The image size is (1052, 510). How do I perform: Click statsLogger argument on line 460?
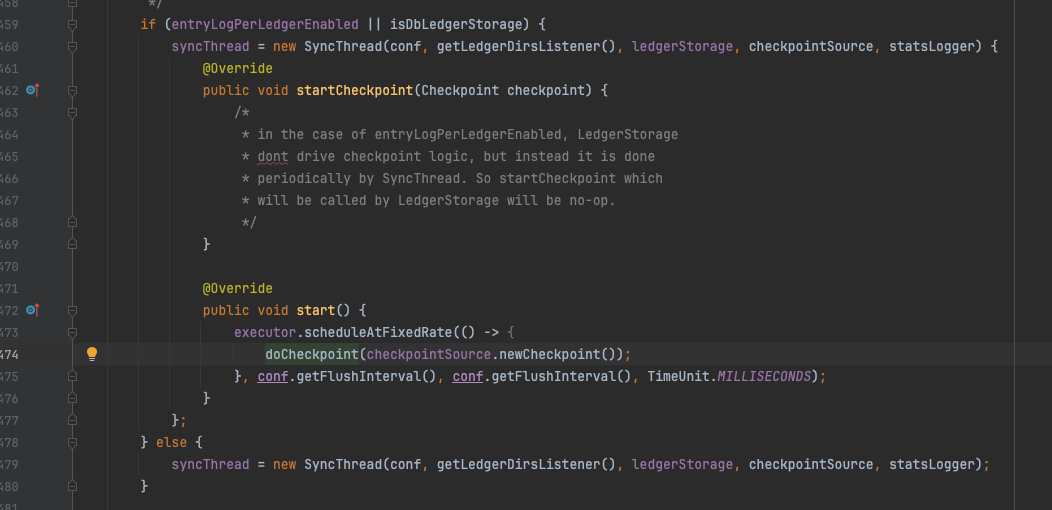click(x=931, y=47)
